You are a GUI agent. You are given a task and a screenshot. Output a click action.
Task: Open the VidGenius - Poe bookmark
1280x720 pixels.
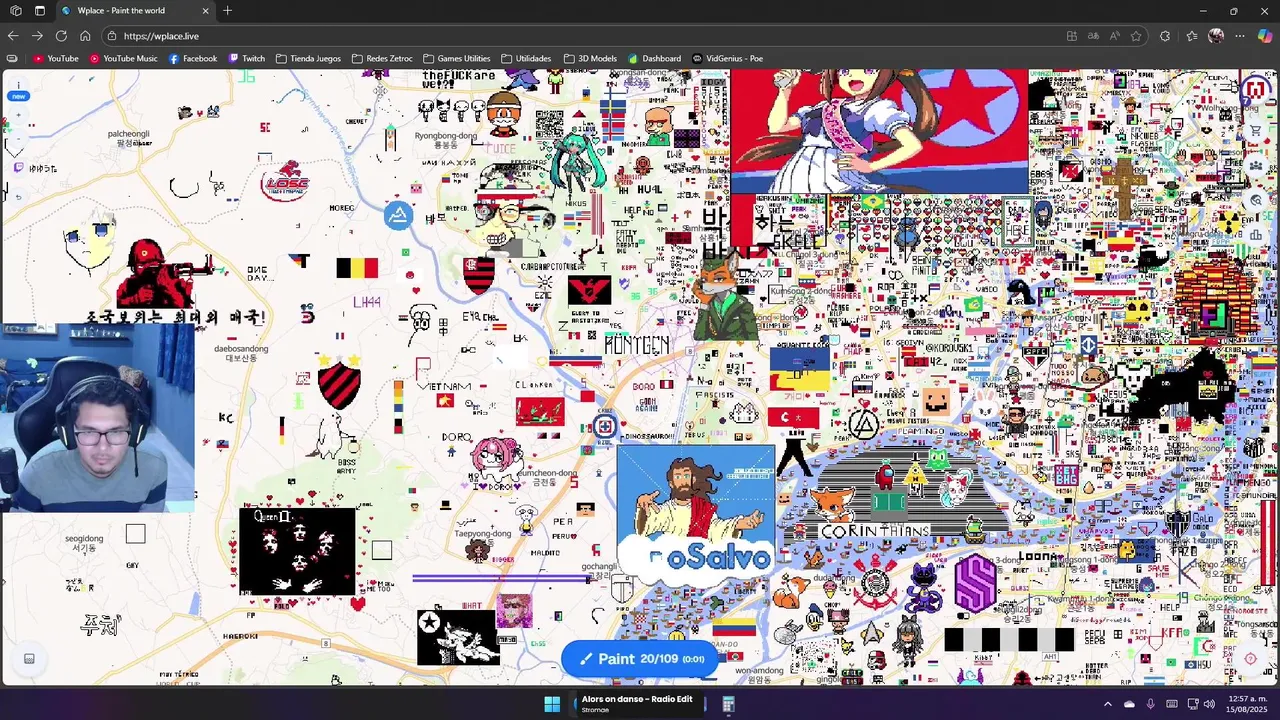(x=727, y=59)
